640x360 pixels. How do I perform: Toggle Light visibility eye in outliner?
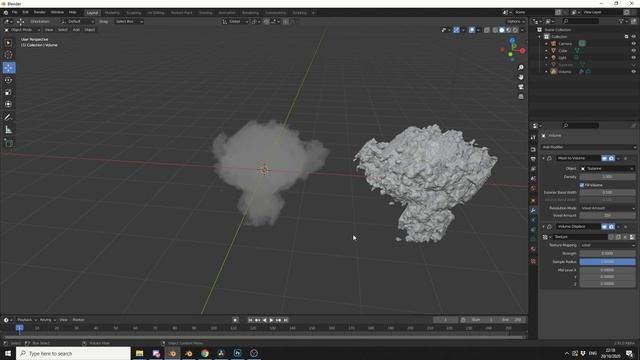click(633, 58)
